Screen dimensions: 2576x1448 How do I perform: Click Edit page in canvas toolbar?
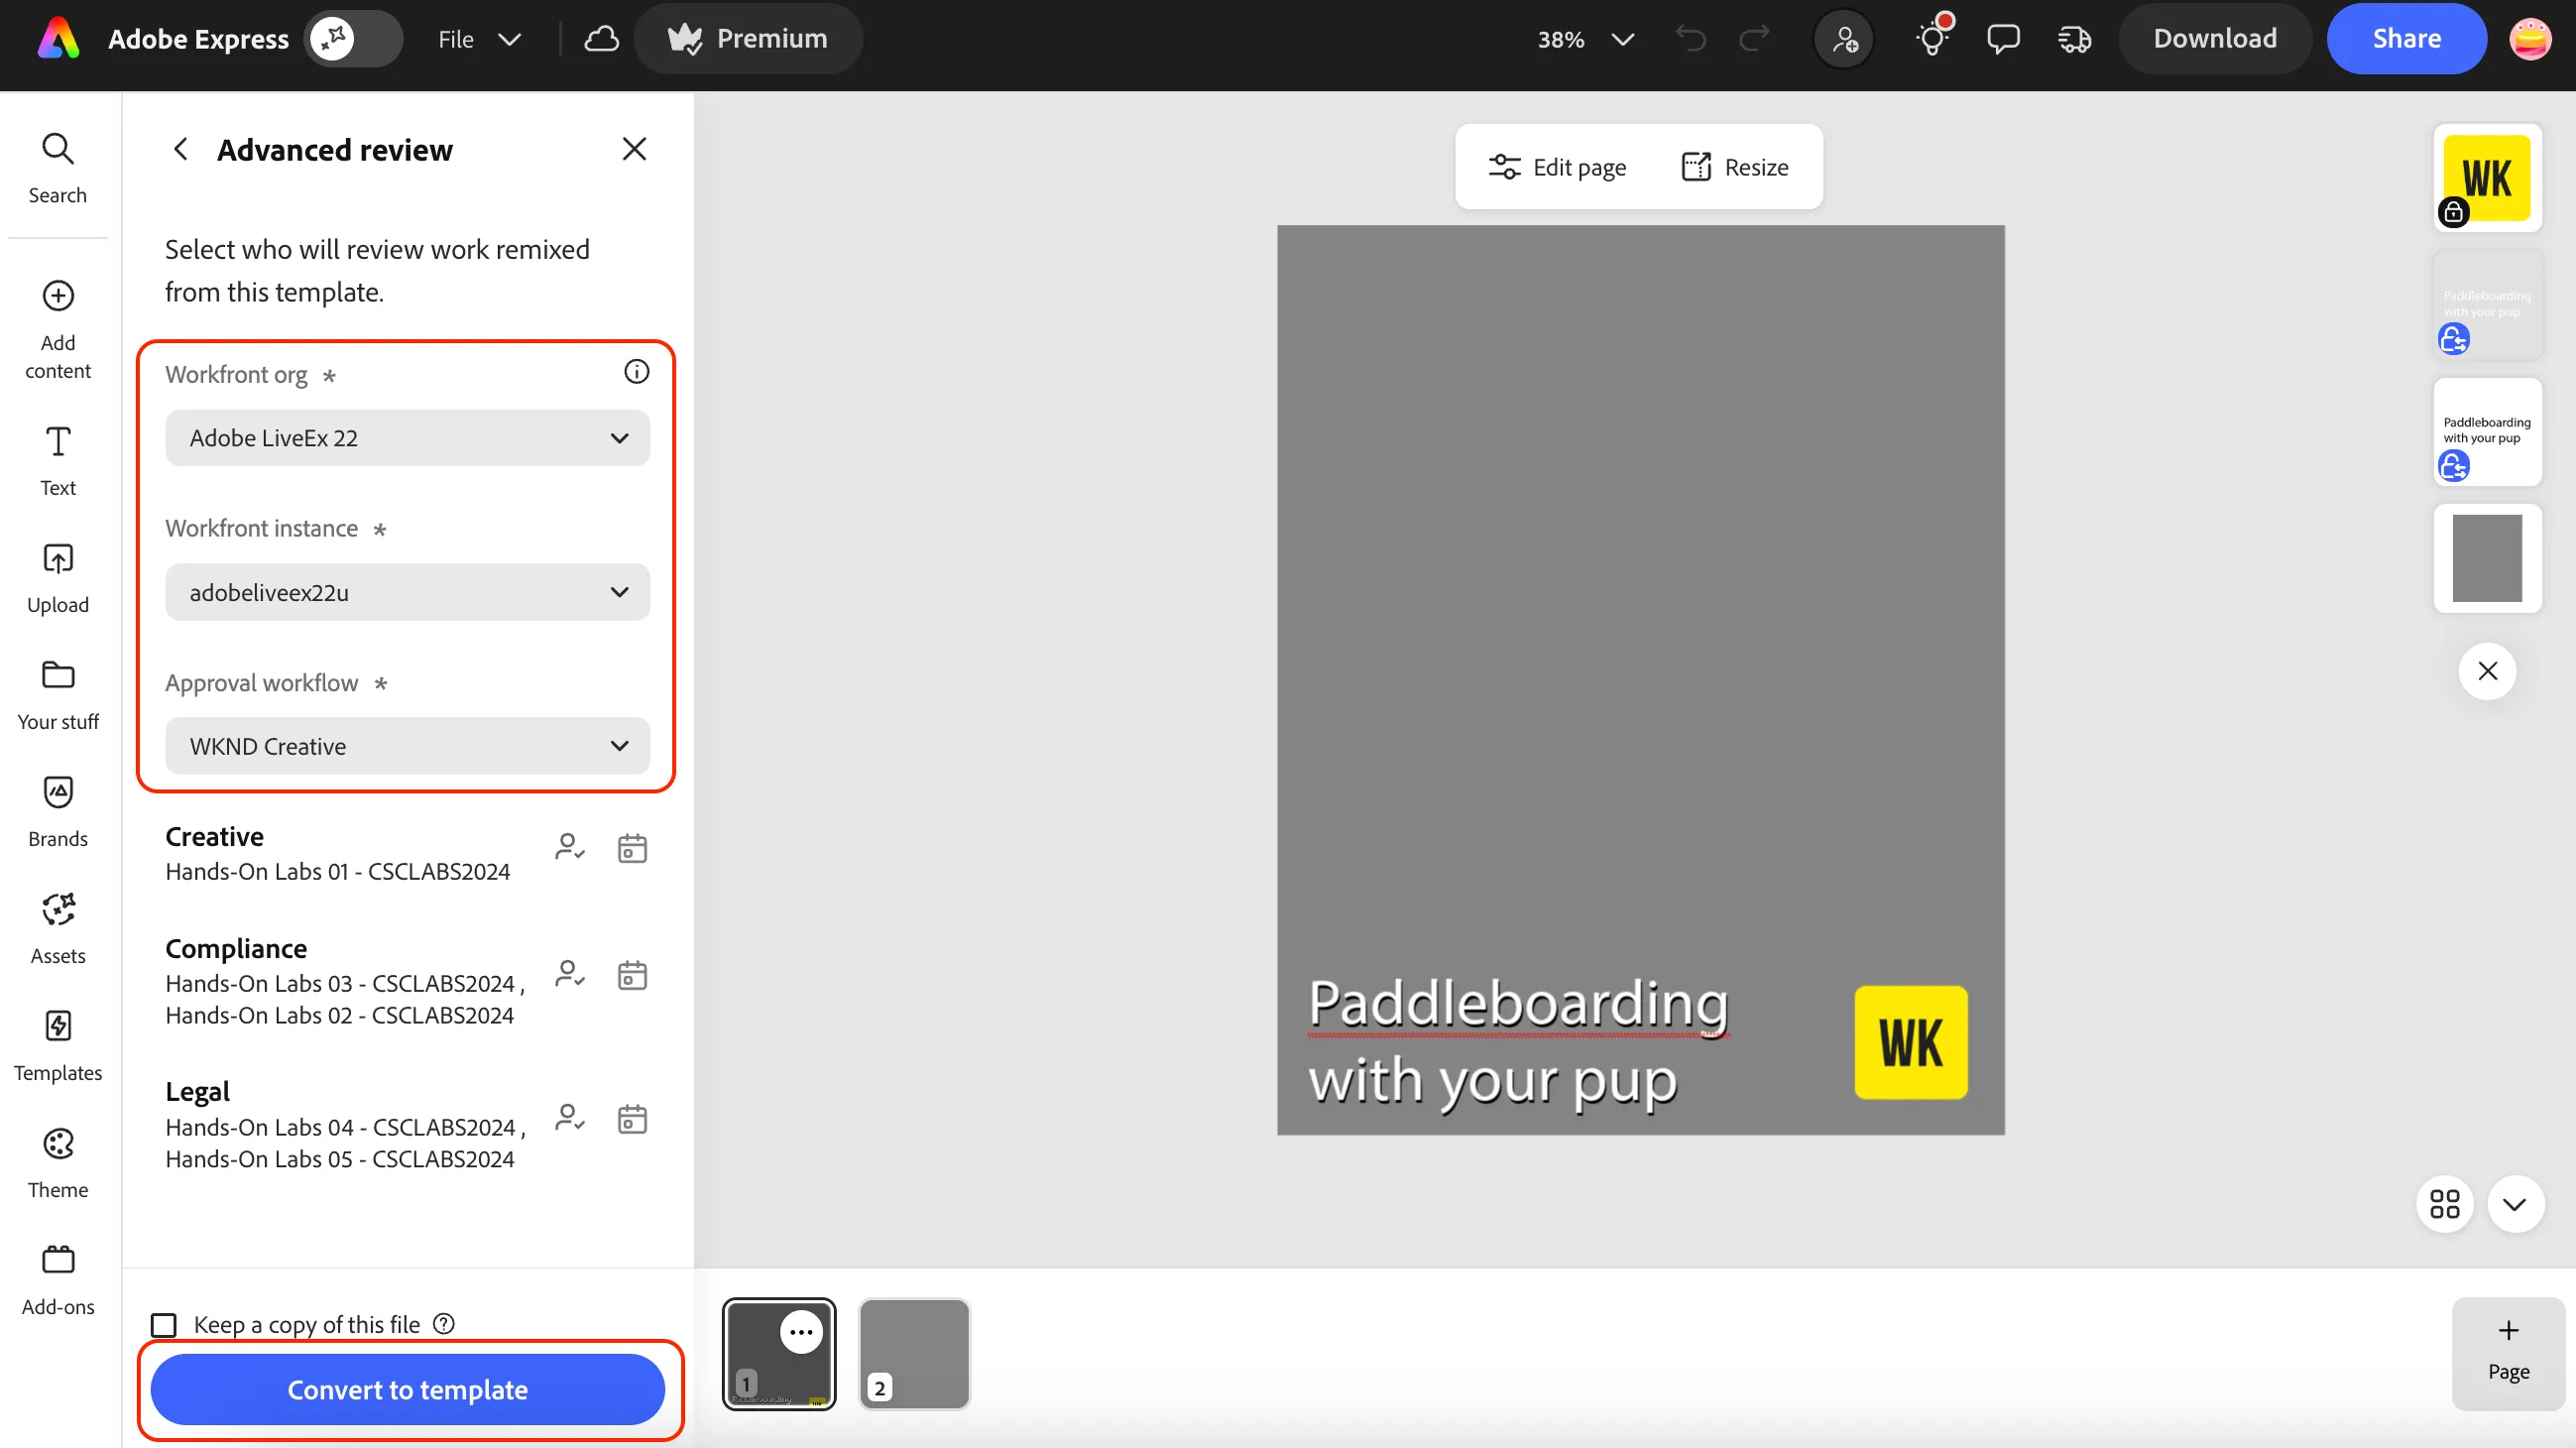pyautogui.click(x=1556, y=167)
